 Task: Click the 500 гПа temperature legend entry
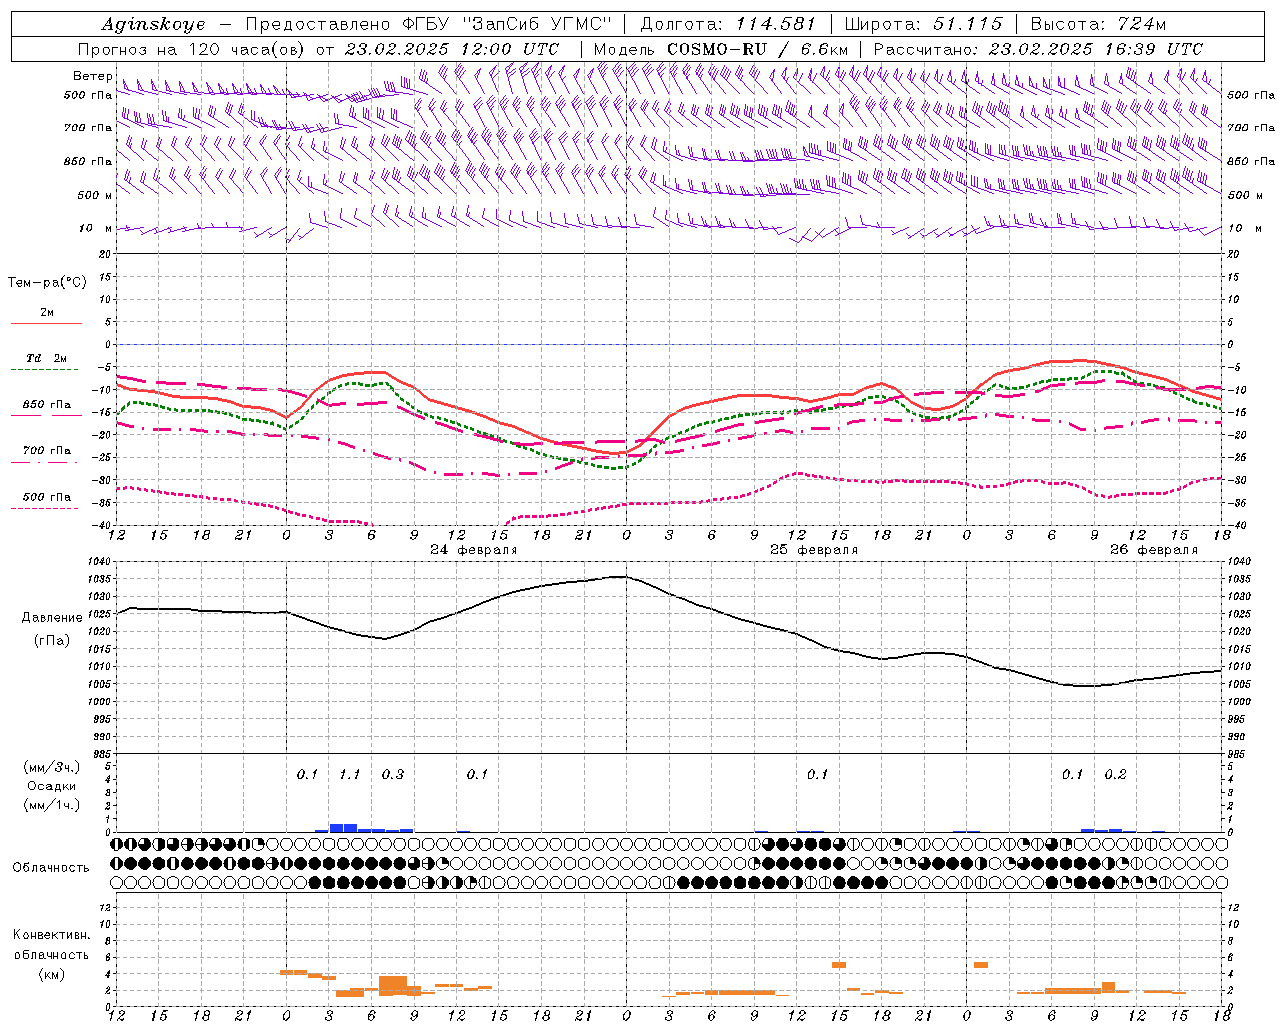pos(47,497)
